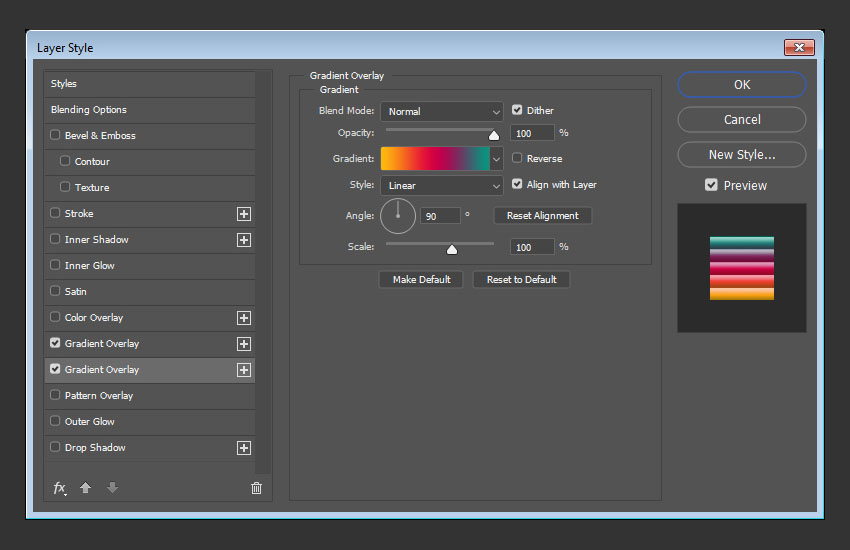850x550 pixels.
Task: Click the gradient color swatch preview
Action: 435,159
